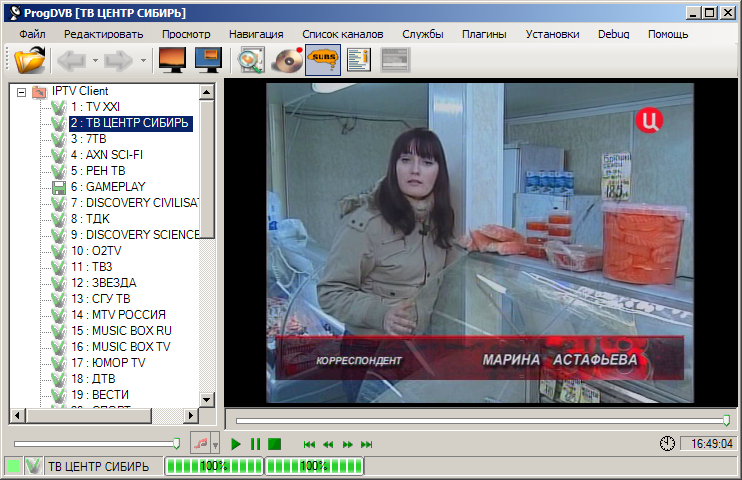This screenshot has width=742, height=480.
Task: Select channel 14 : MTV РОССИЯ
Action: point(118,315)
